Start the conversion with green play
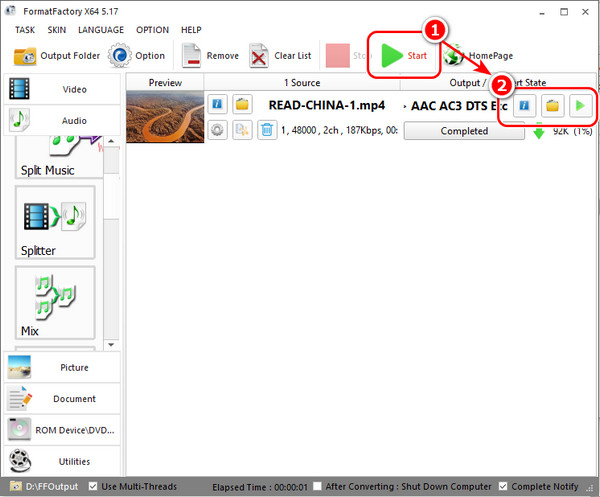 tap(404, 56)
